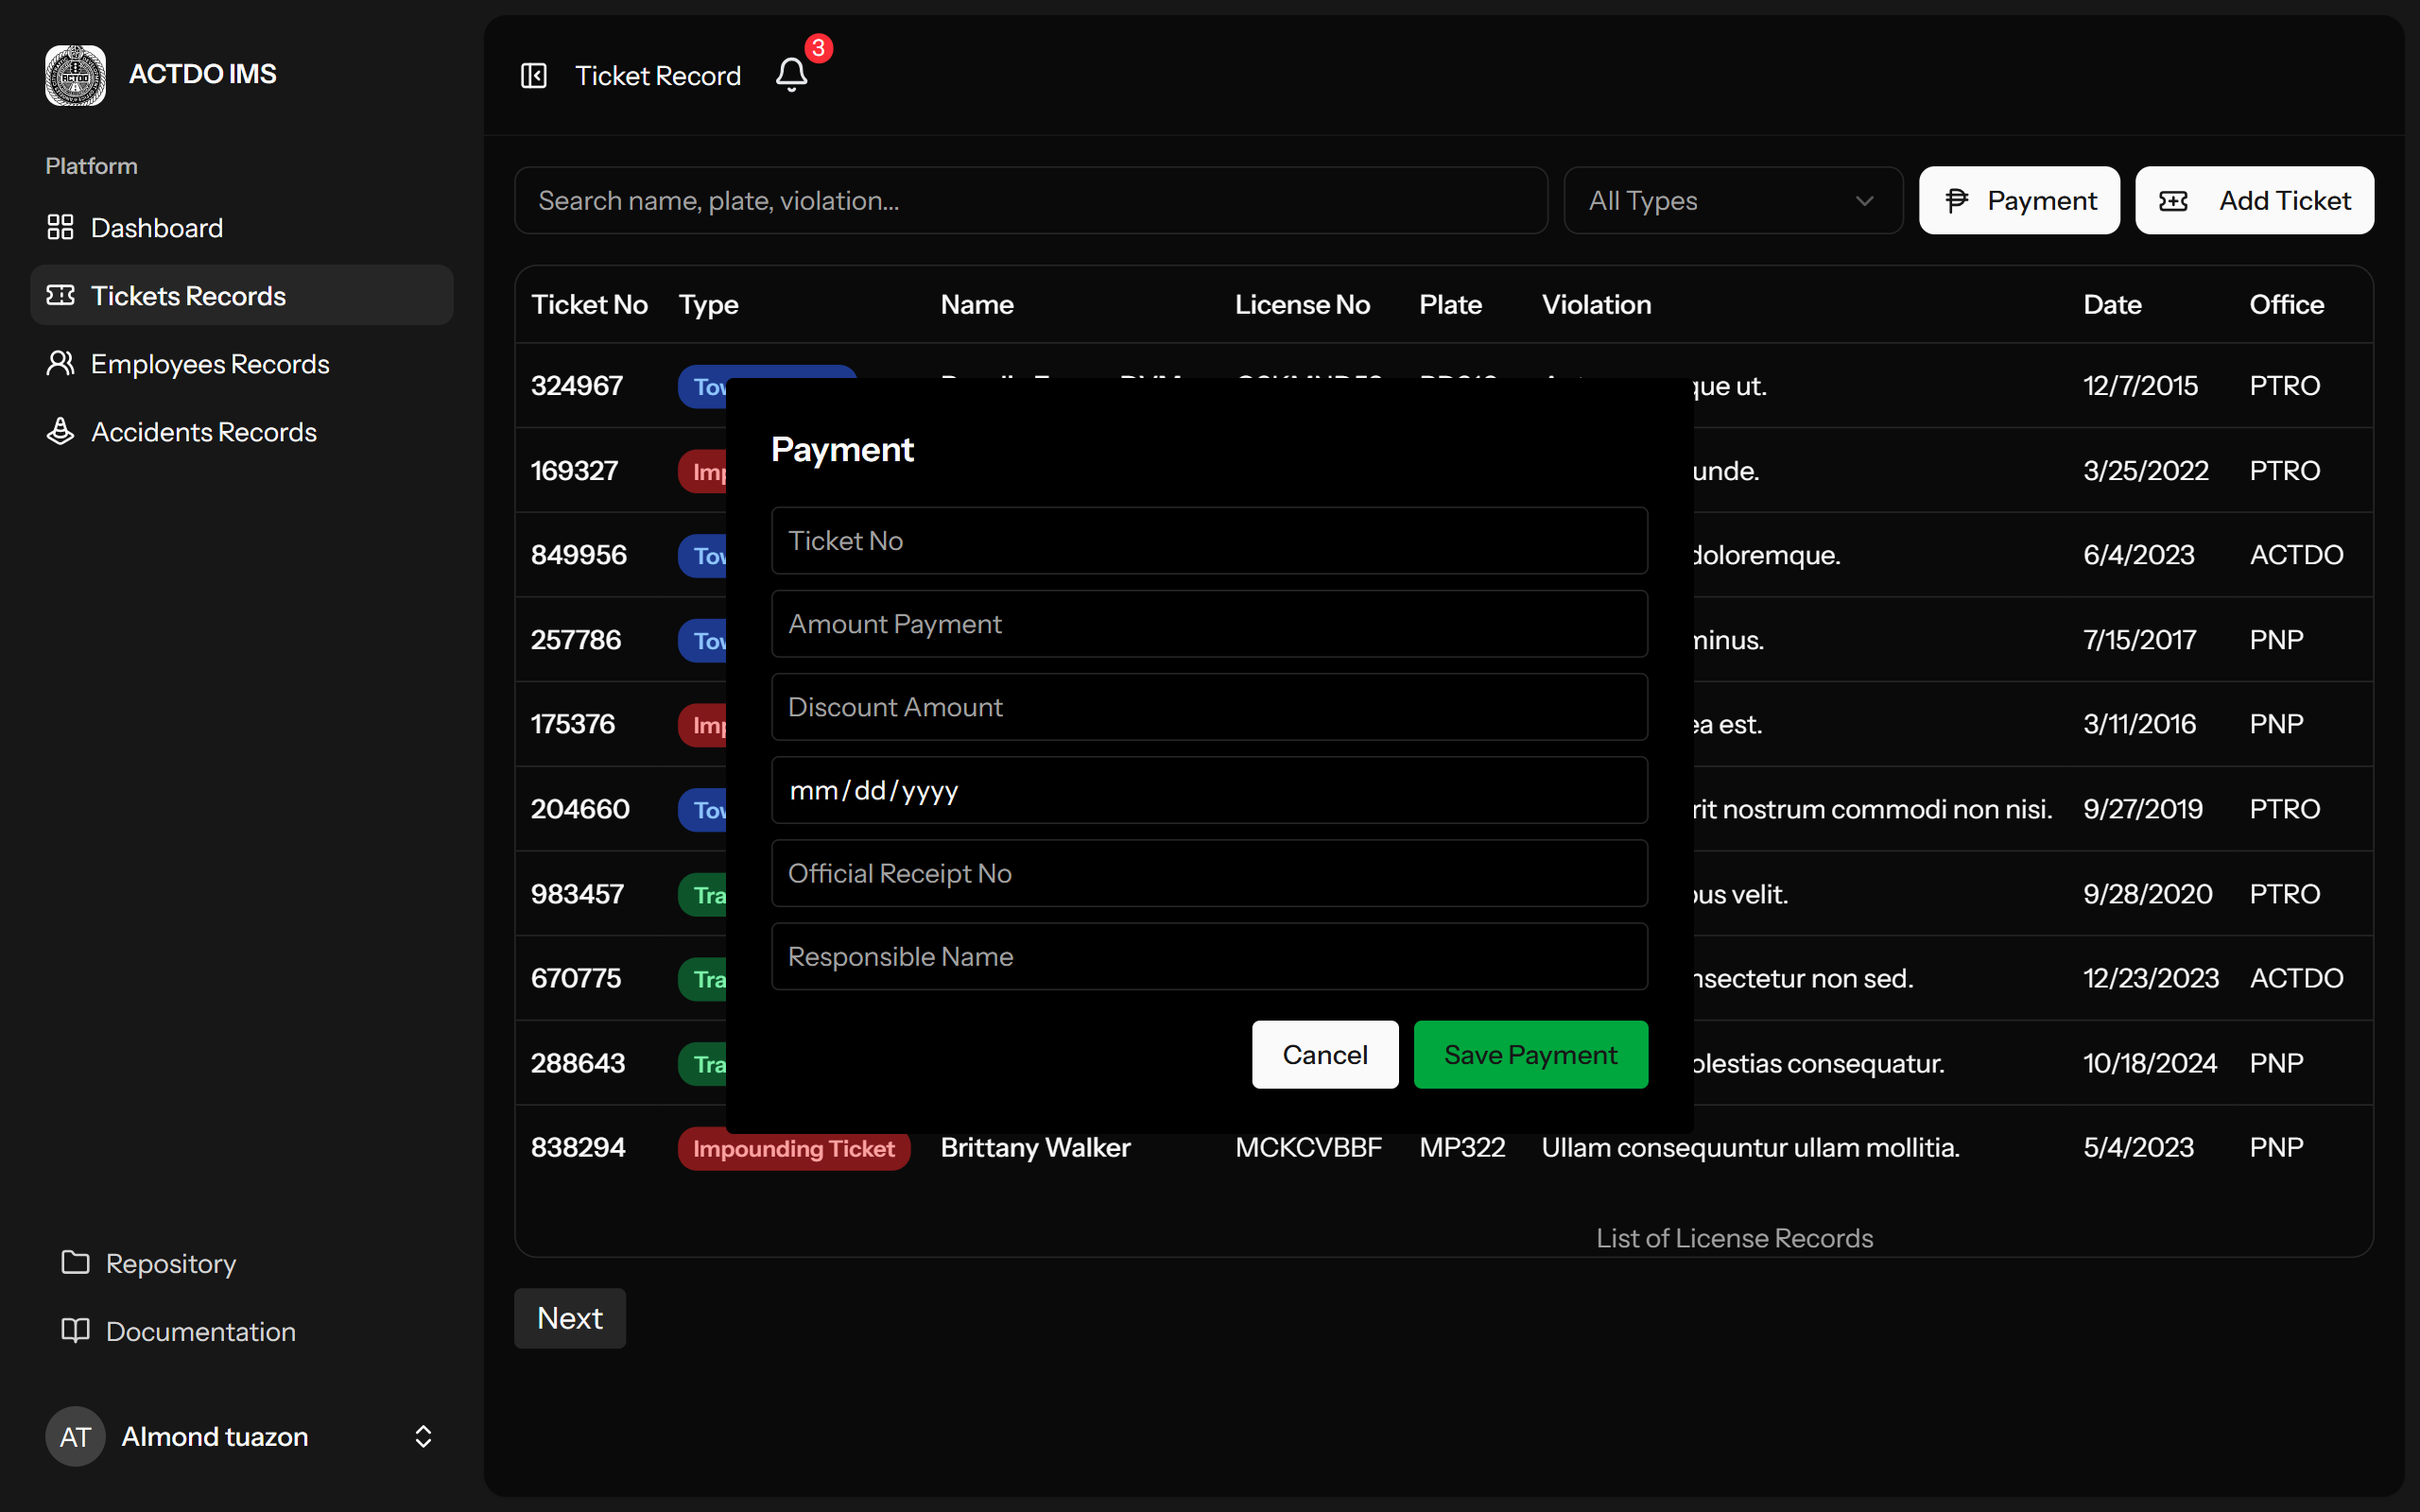Image resolution: width=2420 pixels, height=1512 pixels.
Task: Click the Payment button in the toolbar
Action: click(2018, 201)
